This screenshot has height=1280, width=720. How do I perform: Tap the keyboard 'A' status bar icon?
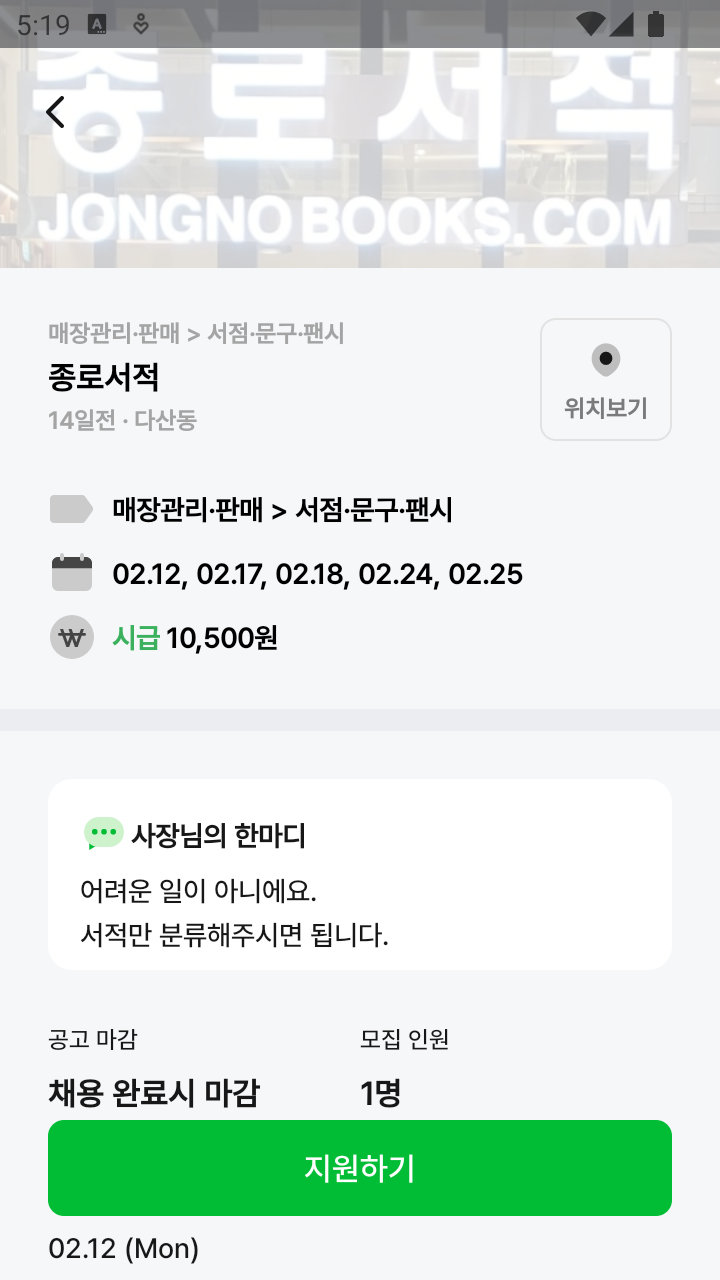click(x=98, y=25)
